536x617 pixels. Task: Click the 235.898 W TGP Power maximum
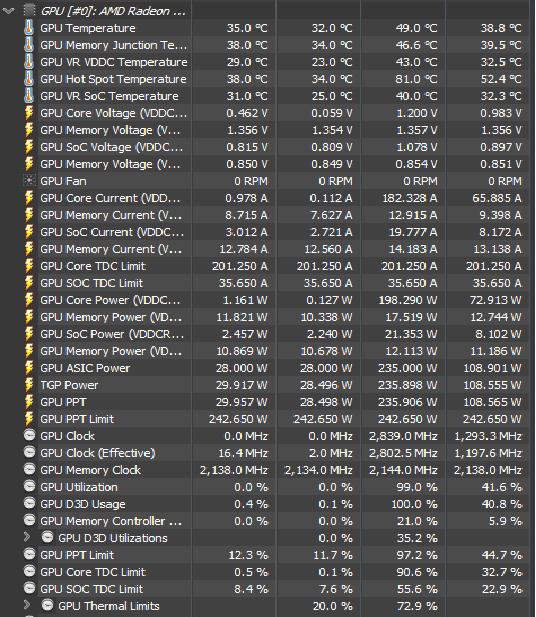pyautogui.click(x=408, y=385)
